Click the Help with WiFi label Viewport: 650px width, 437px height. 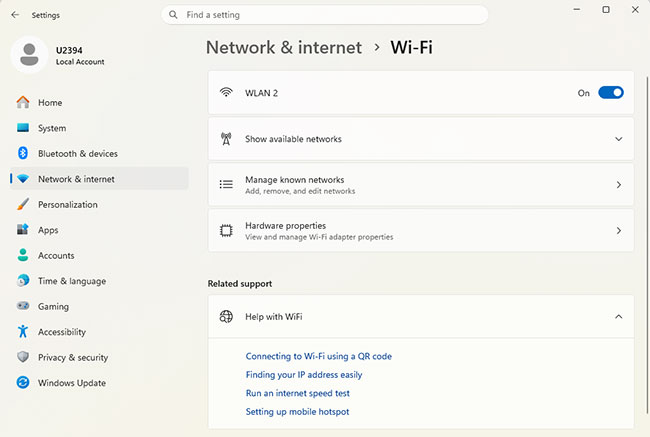click(x=274, y=317)
